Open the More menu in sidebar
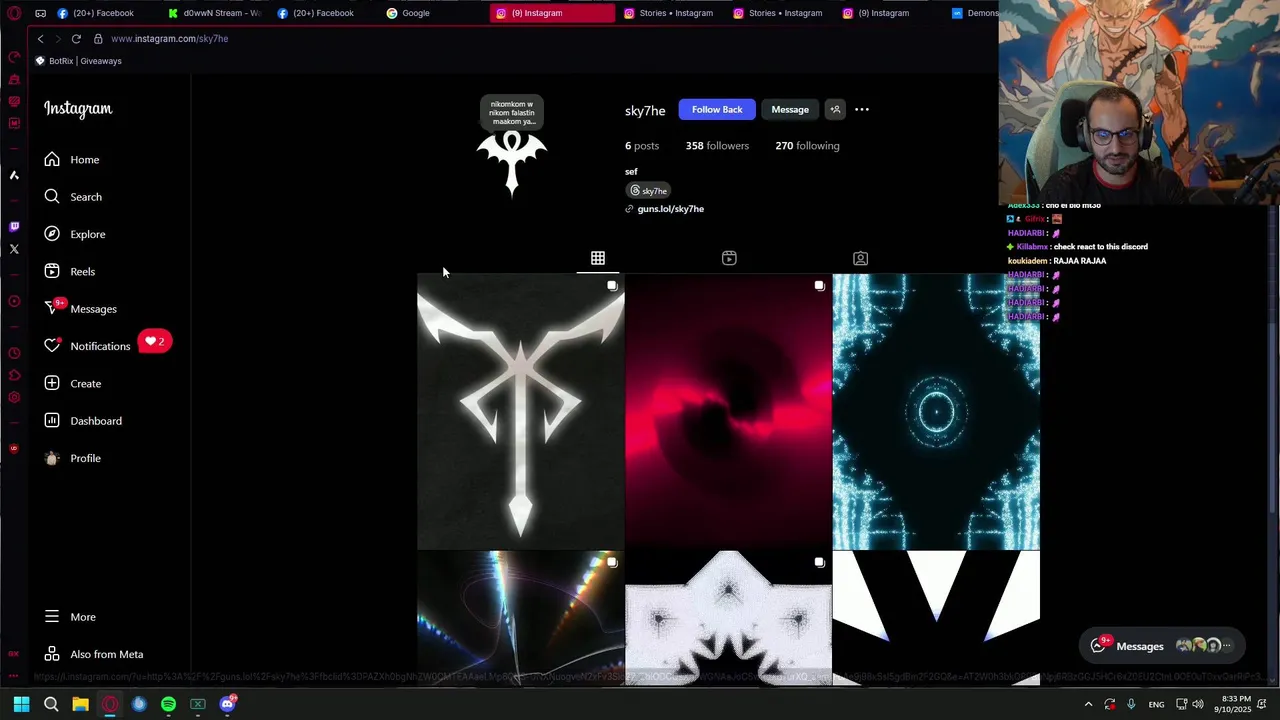This screenshot has height=720, width=1280. [x=70, y=617]
